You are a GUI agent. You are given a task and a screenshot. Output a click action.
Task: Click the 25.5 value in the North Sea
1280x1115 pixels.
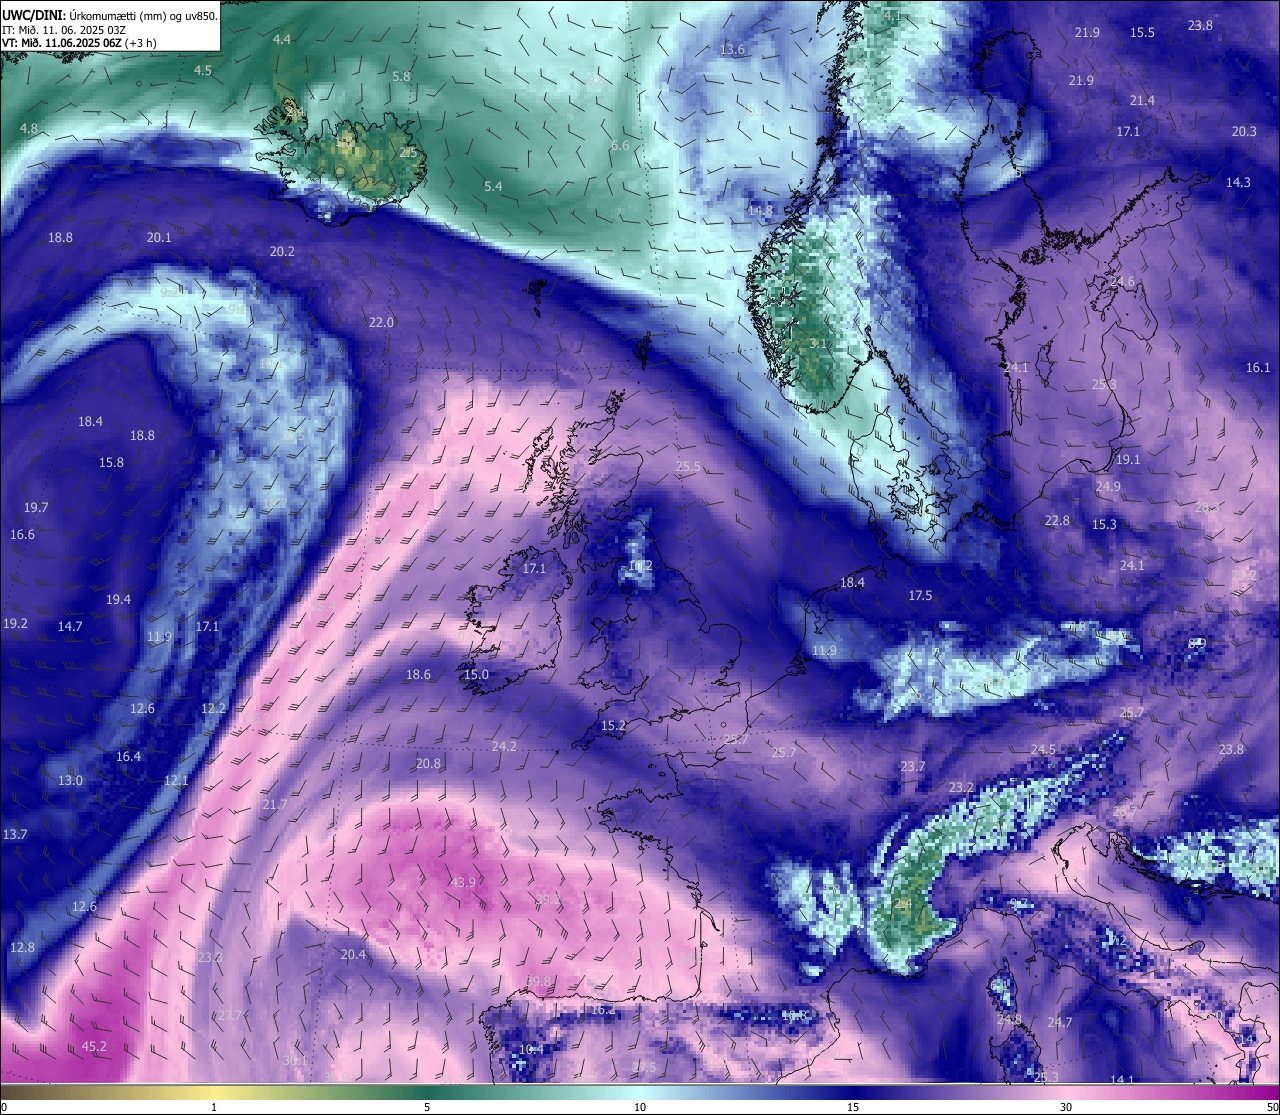click(x=688, y=466)
